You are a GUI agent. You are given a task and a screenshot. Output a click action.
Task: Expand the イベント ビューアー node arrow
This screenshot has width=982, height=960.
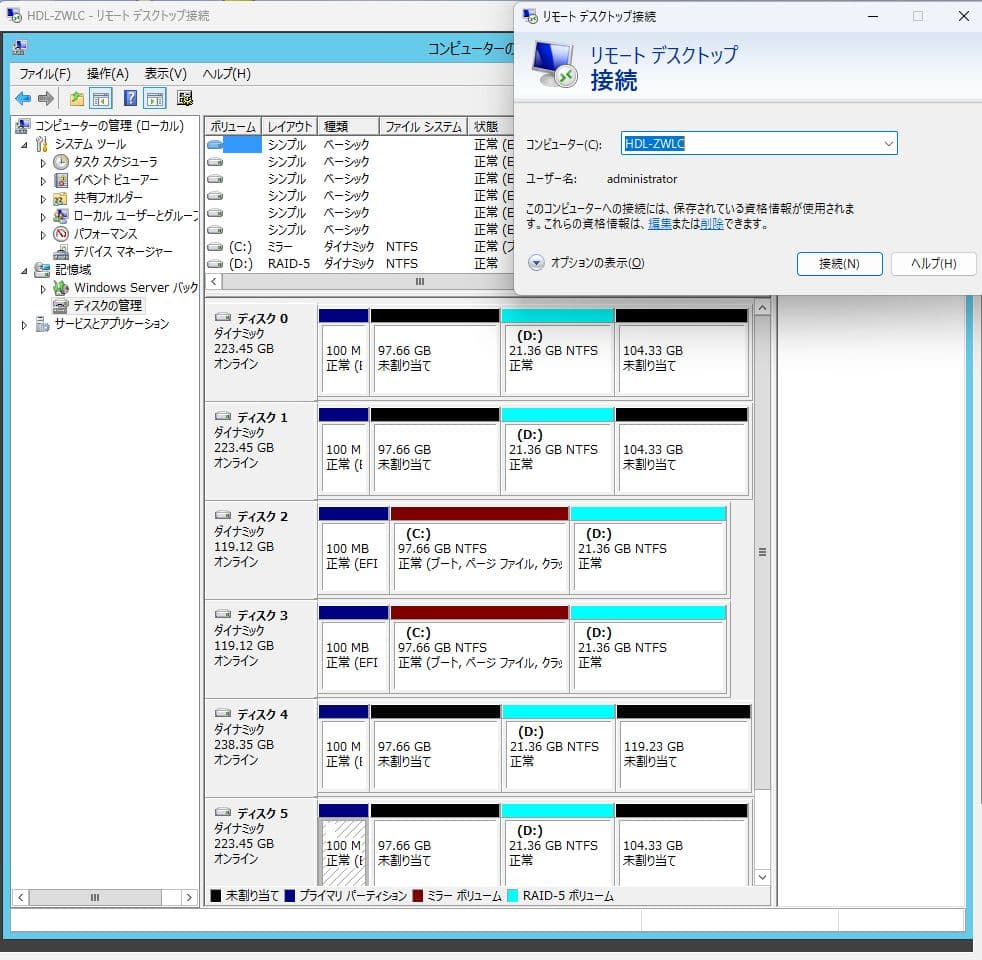[43, 181]
